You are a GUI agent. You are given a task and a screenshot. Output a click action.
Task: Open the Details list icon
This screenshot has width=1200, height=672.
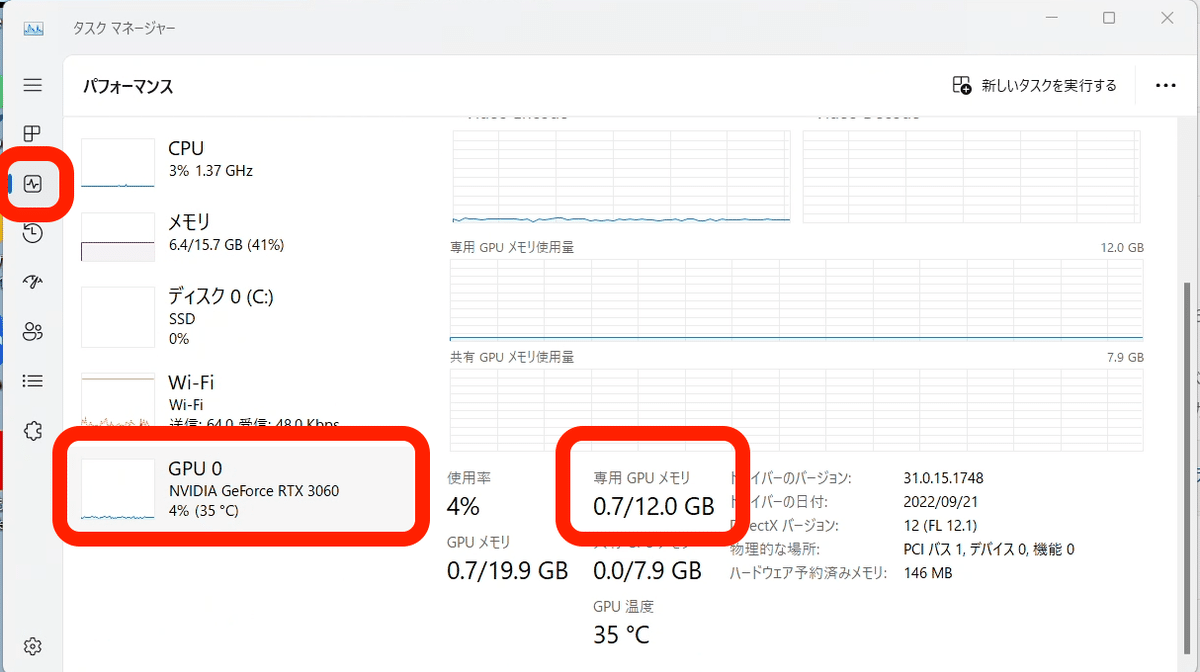[32, 381]
